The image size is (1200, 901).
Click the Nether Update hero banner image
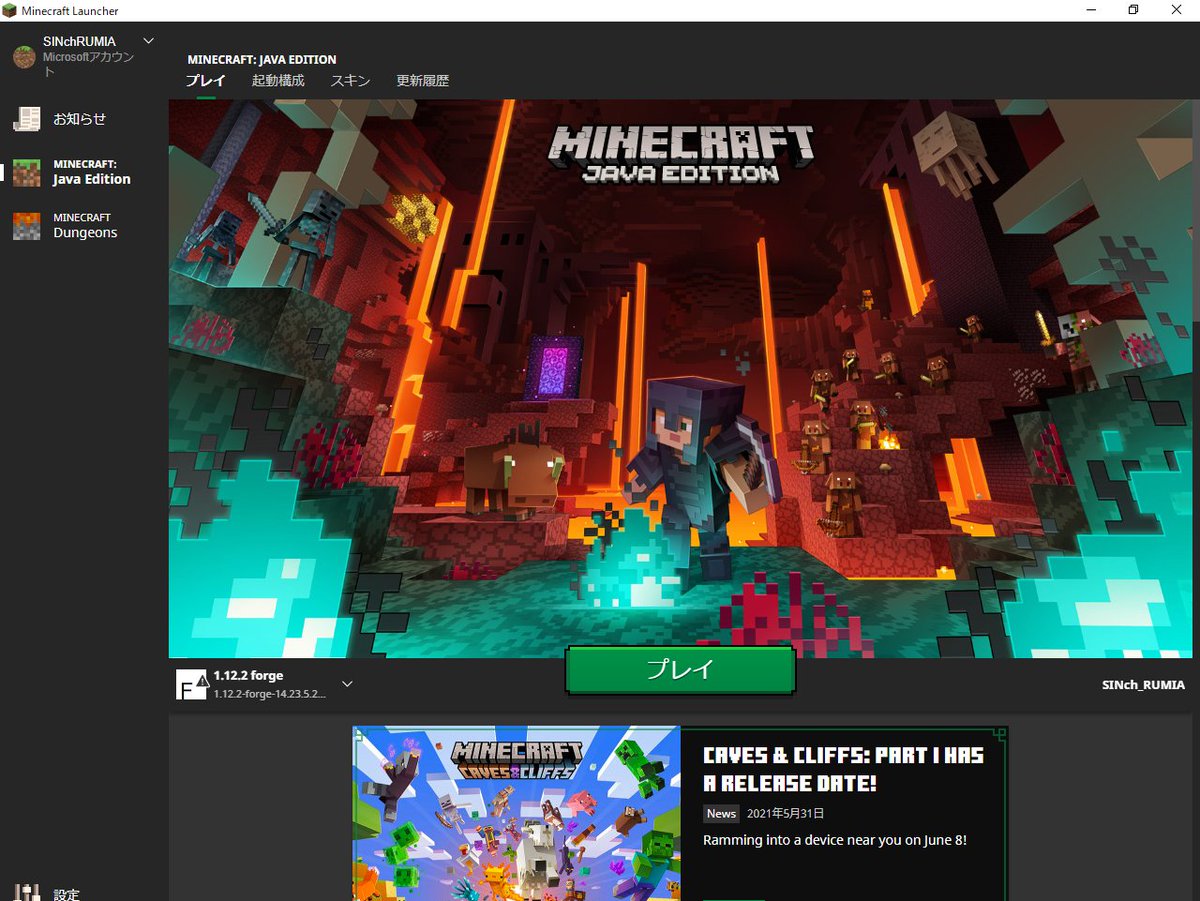pos(683,378)
